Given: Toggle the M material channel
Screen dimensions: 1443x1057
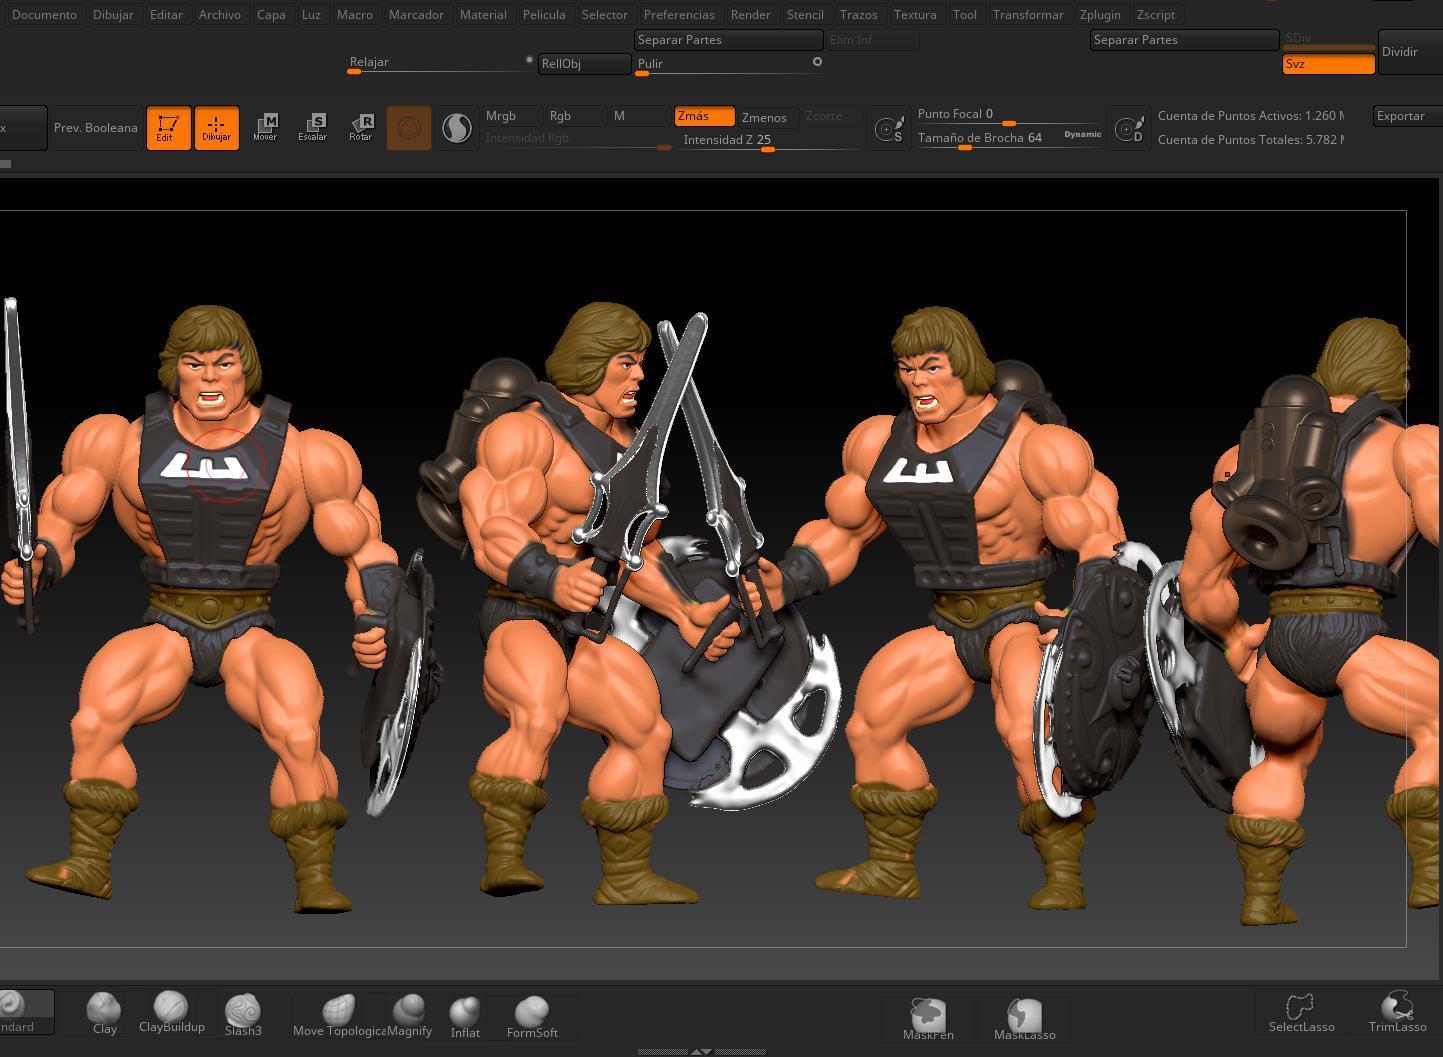Looking at the screenshot, I should pos(639,116).
